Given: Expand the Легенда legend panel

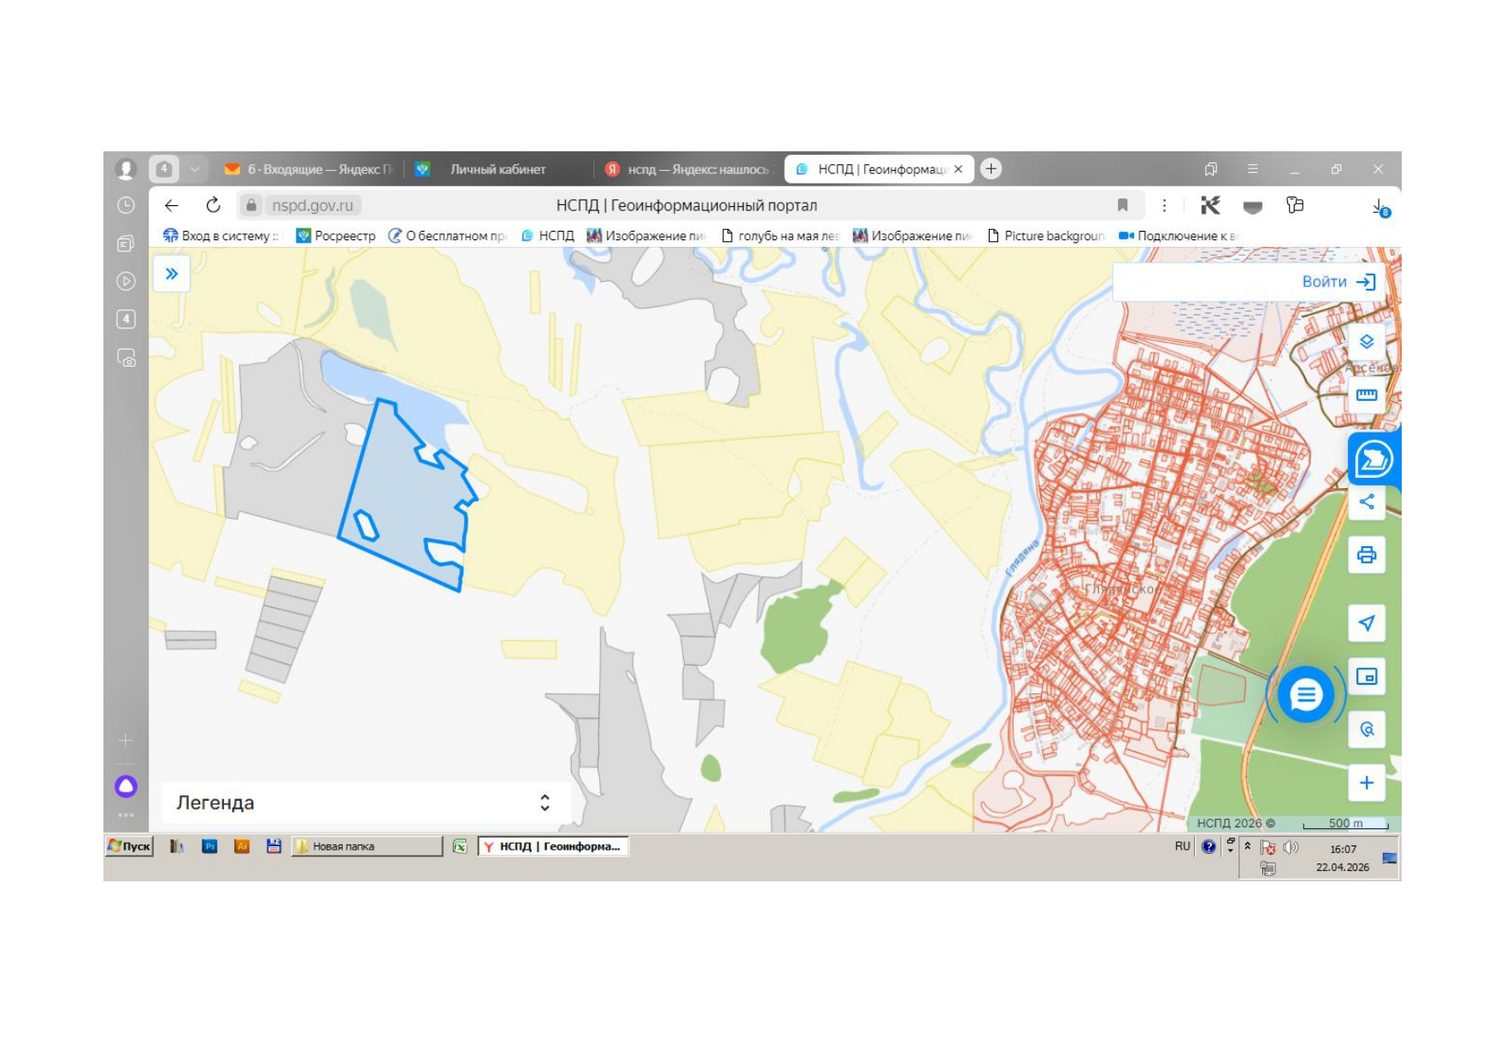Looking at the screenshot, I should pos(366,802).
